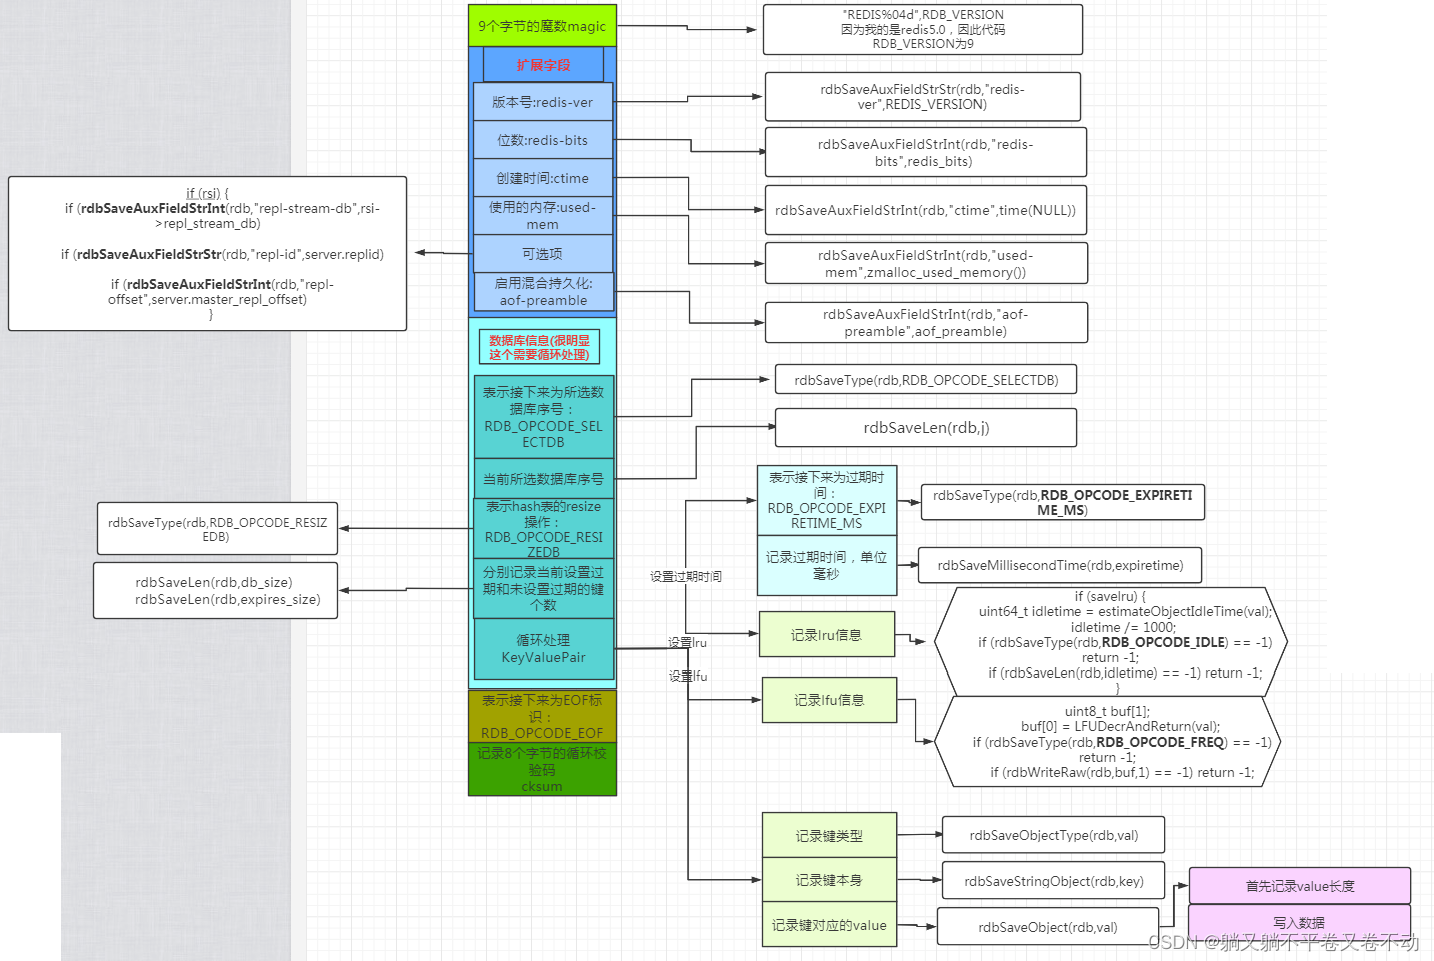
Task: Click the red '扩展字段' header box
Action: [543, 65]
